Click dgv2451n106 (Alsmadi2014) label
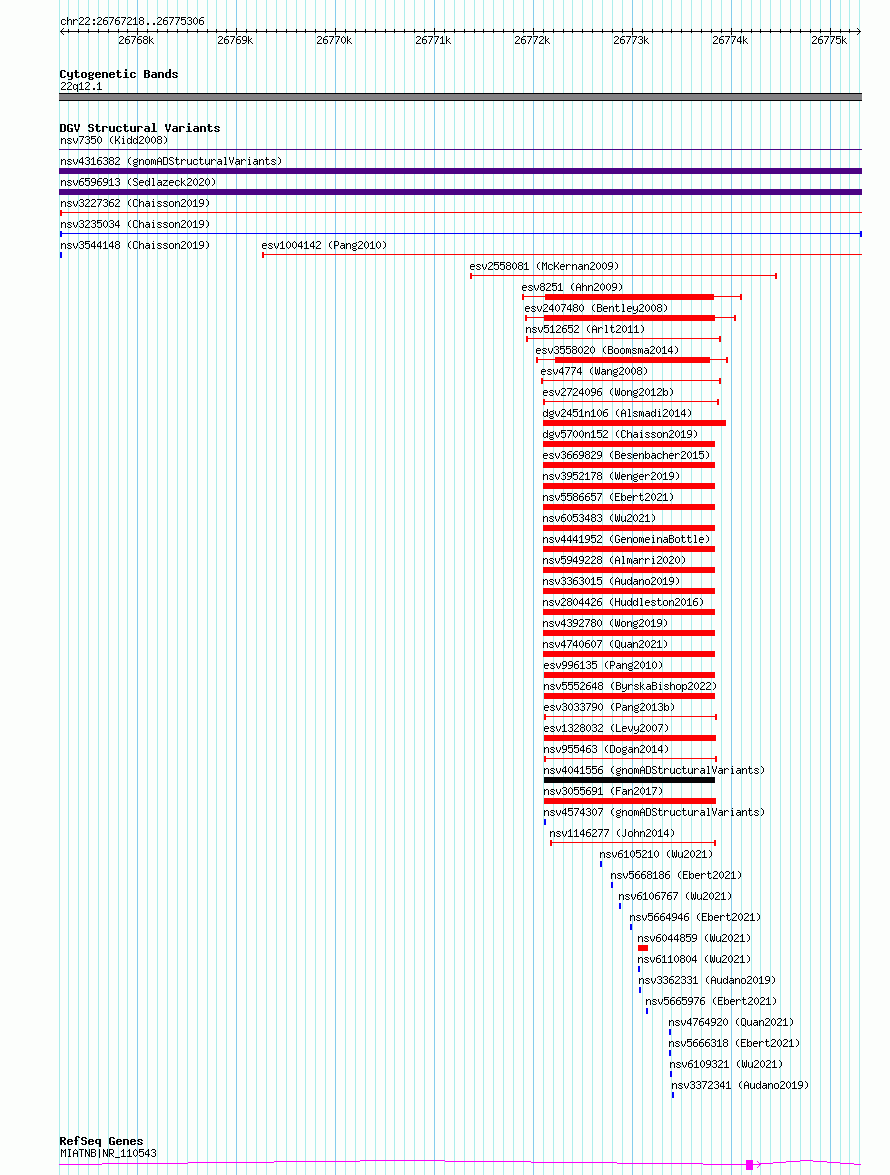Image resolution: width=890 pixels, height=1175 pixels. [617, 413]
